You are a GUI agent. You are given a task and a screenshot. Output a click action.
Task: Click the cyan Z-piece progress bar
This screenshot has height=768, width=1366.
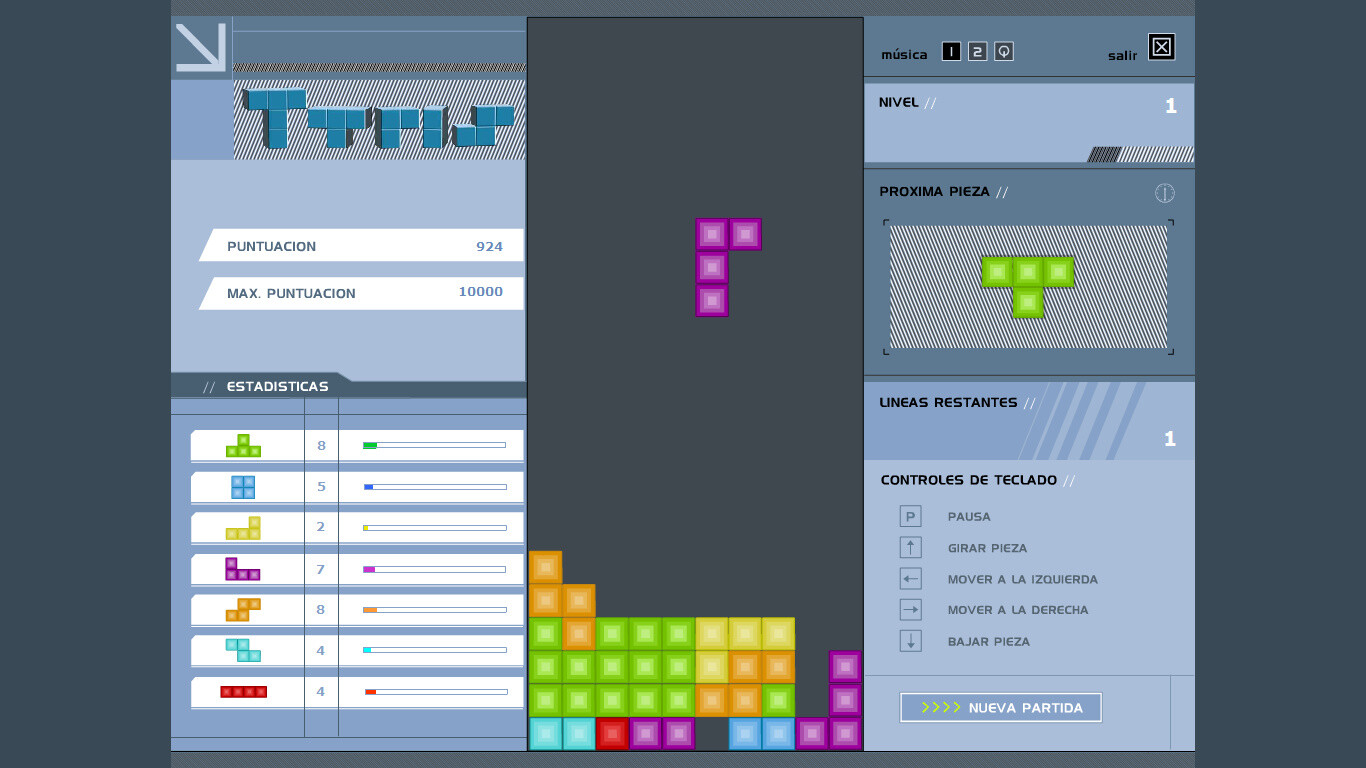click(434, 650)
